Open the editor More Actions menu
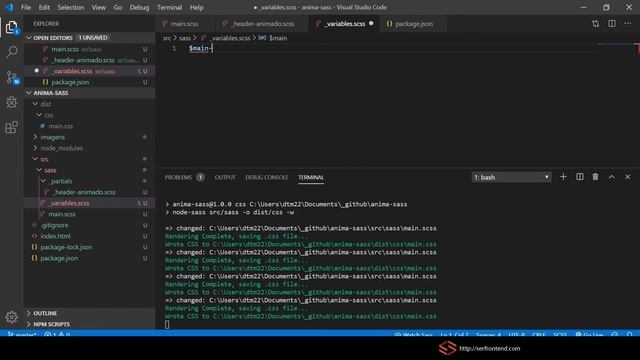 tap(627, 24)
